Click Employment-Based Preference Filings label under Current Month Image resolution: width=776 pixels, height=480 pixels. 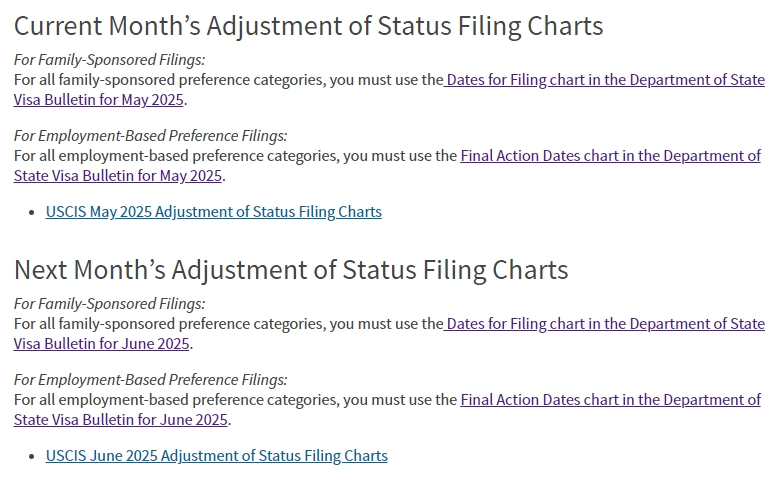point(150,136)
